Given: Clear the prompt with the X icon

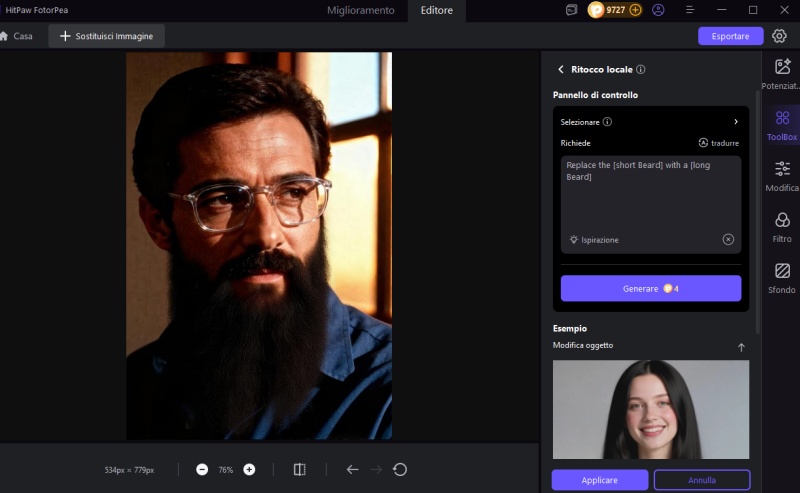Looking at the screenshot, I should click(x=728, y=240).
